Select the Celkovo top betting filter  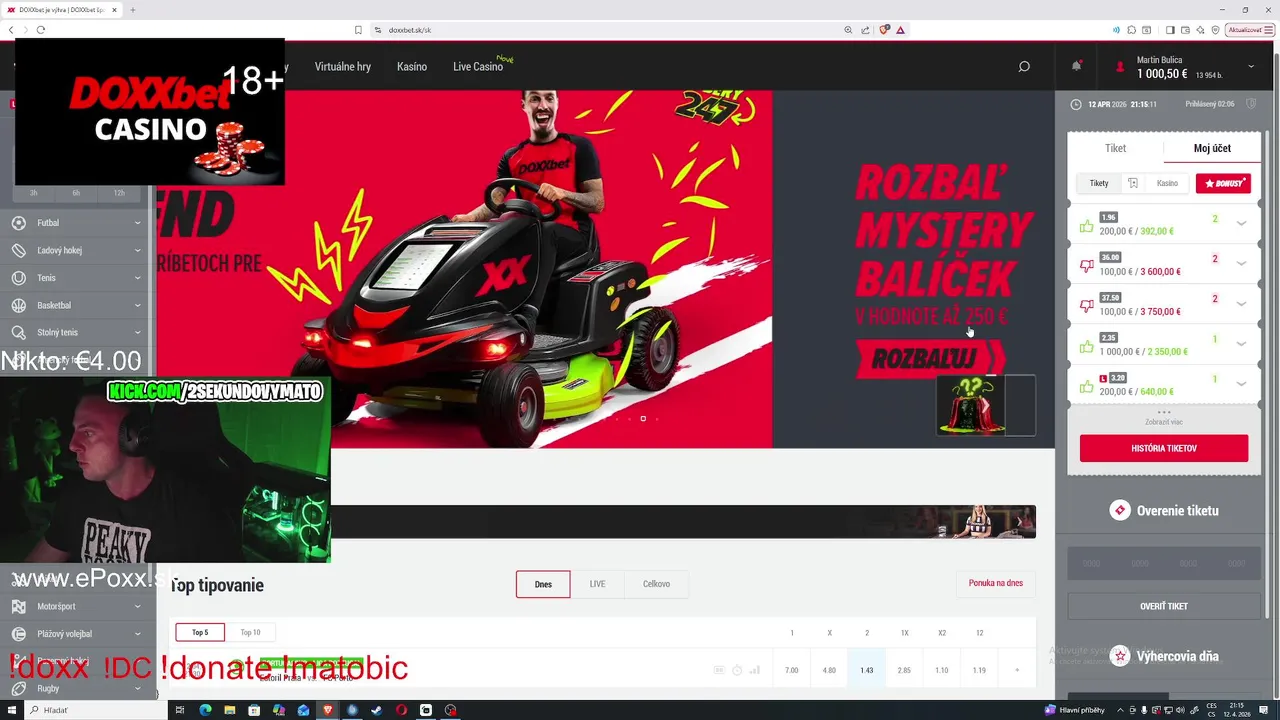656,584
